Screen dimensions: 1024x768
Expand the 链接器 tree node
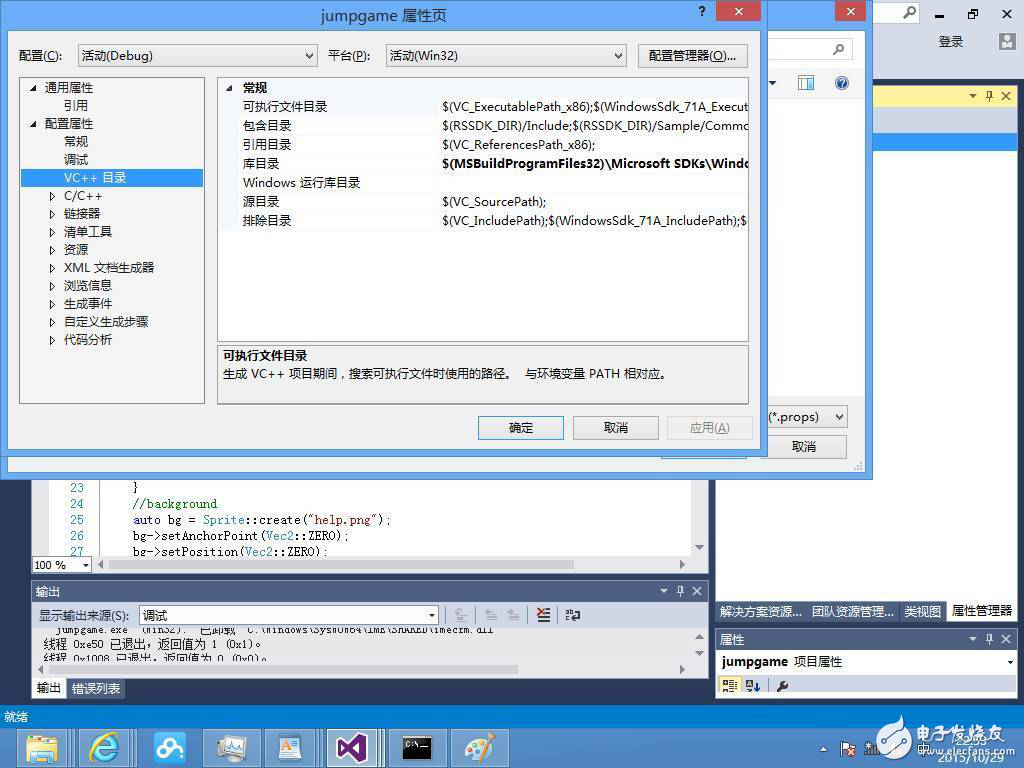click(x=53, y=214)
